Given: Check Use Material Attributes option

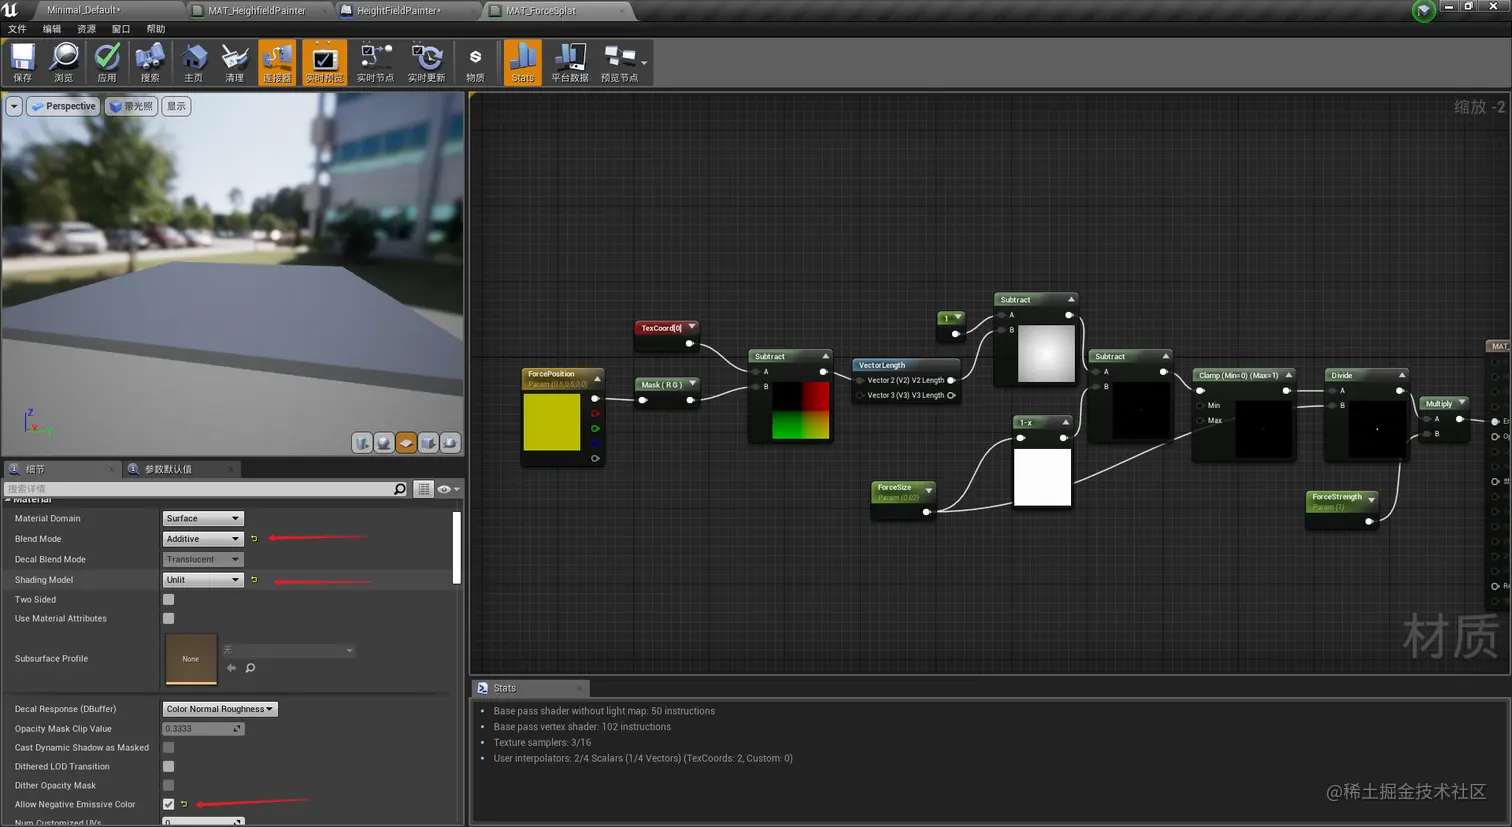Looking at the screenshot, I should click(168, 619).
